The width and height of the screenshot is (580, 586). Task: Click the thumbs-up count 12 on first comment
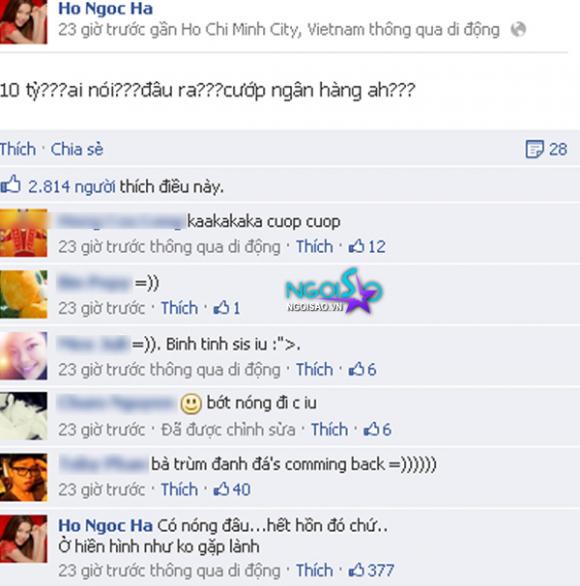click(x=367, y=247)
